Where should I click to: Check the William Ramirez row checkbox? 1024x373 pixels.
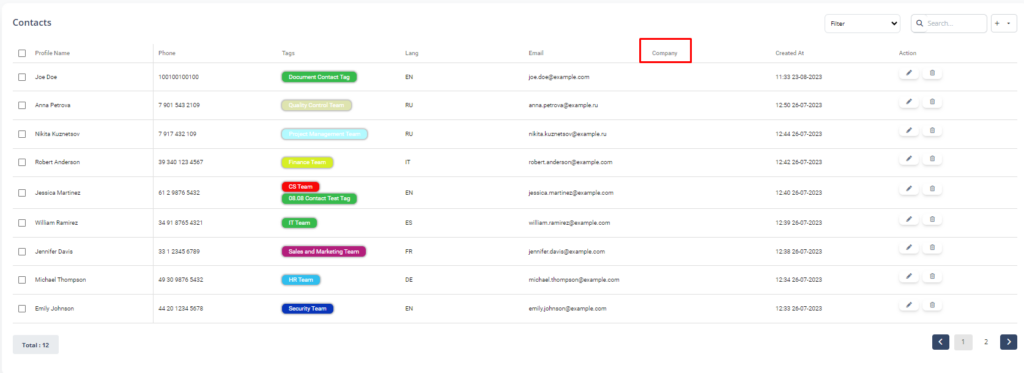[x=22, y=223]
